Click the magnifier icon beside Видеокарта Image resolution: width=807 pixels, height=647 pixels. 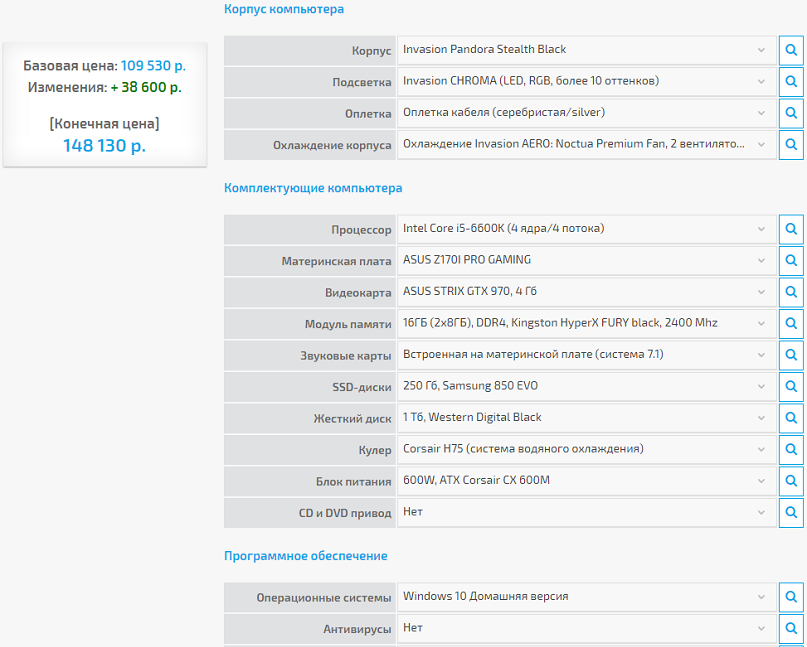pyautogui.click(x=792, y=292)
